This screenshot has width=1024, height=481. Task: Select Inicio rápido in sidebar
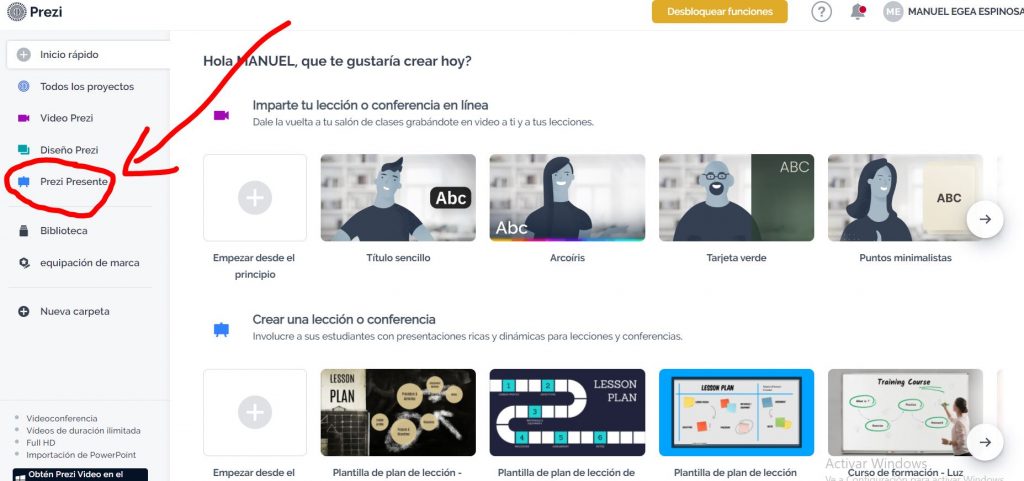tap(88, 55)
